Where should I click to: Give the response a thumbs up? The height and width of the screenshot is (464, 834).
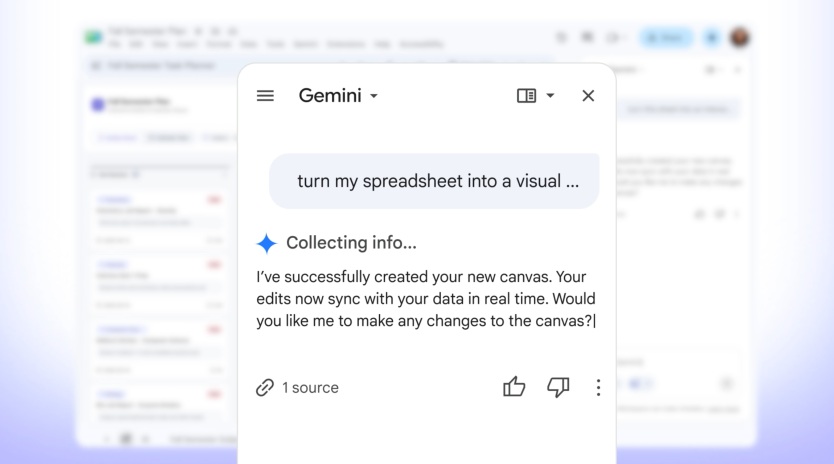click(x=514, y=387)
